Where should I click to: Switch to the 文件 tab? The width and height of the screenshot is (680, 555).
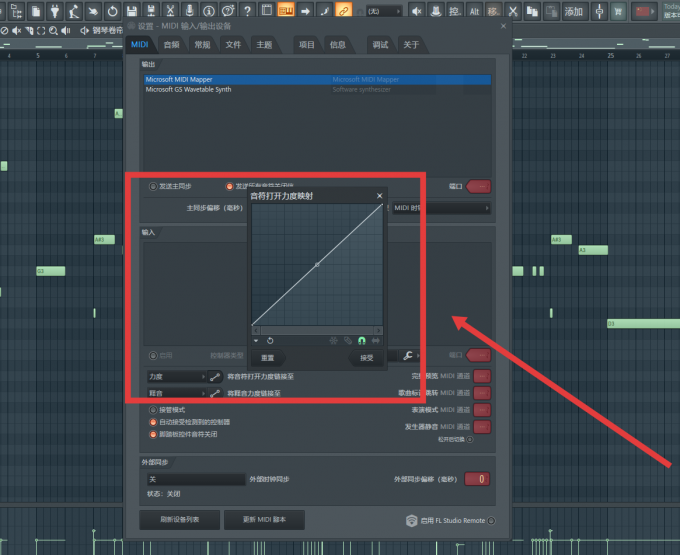tap(233, 45)
